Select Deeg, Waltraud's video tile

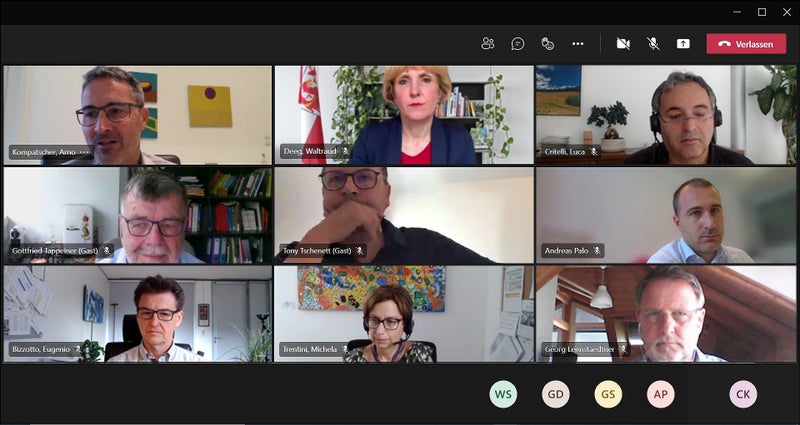pos(404,115)
